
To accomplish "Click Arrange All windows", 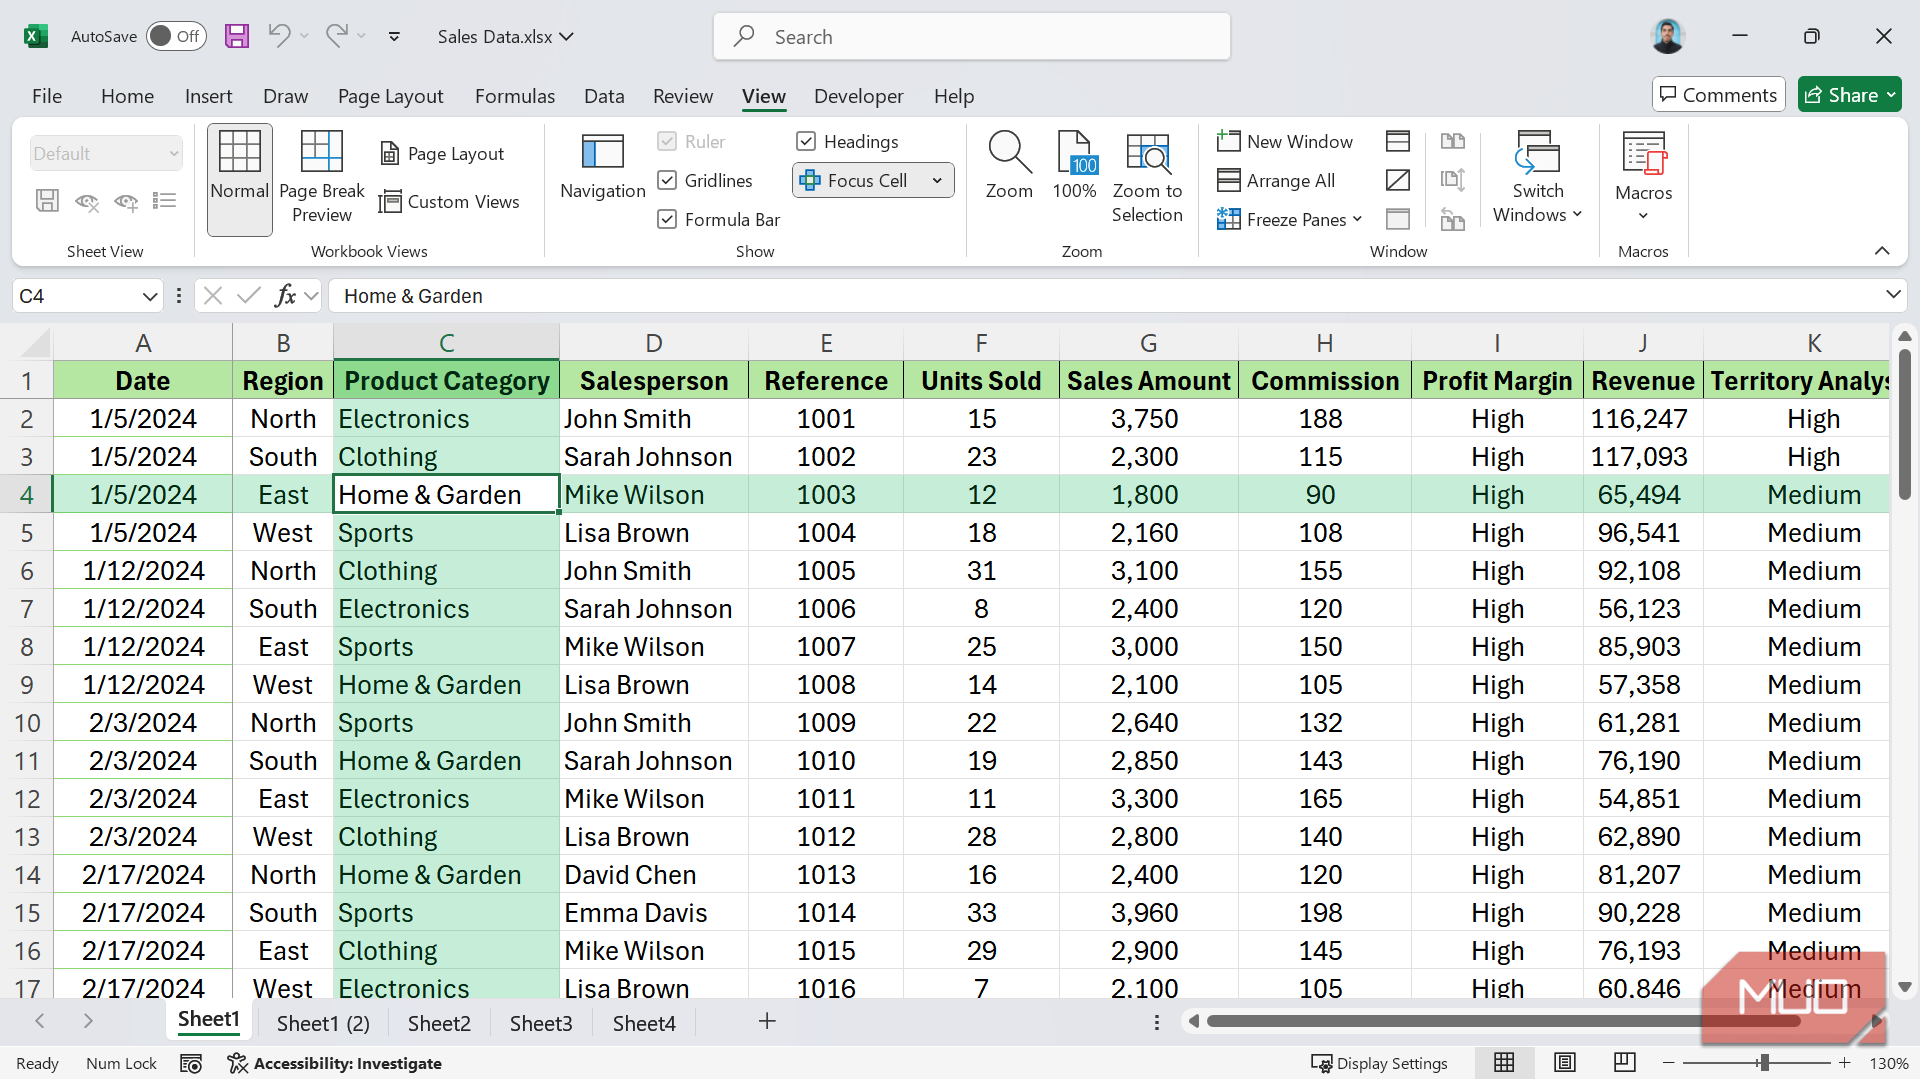I will click(1276, 180).
